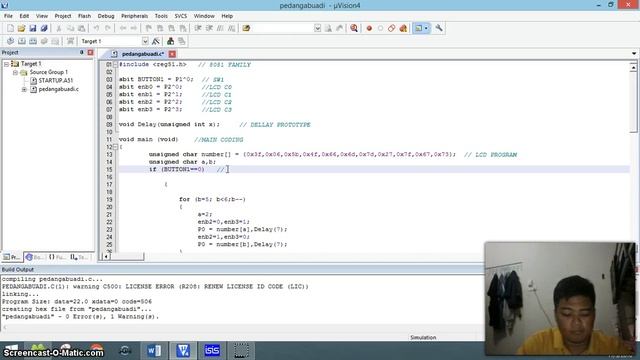Collapse code fold at line 01
The width and height of the screenshot is (640, 360).
pyautogui.click(x=116, y=64)
